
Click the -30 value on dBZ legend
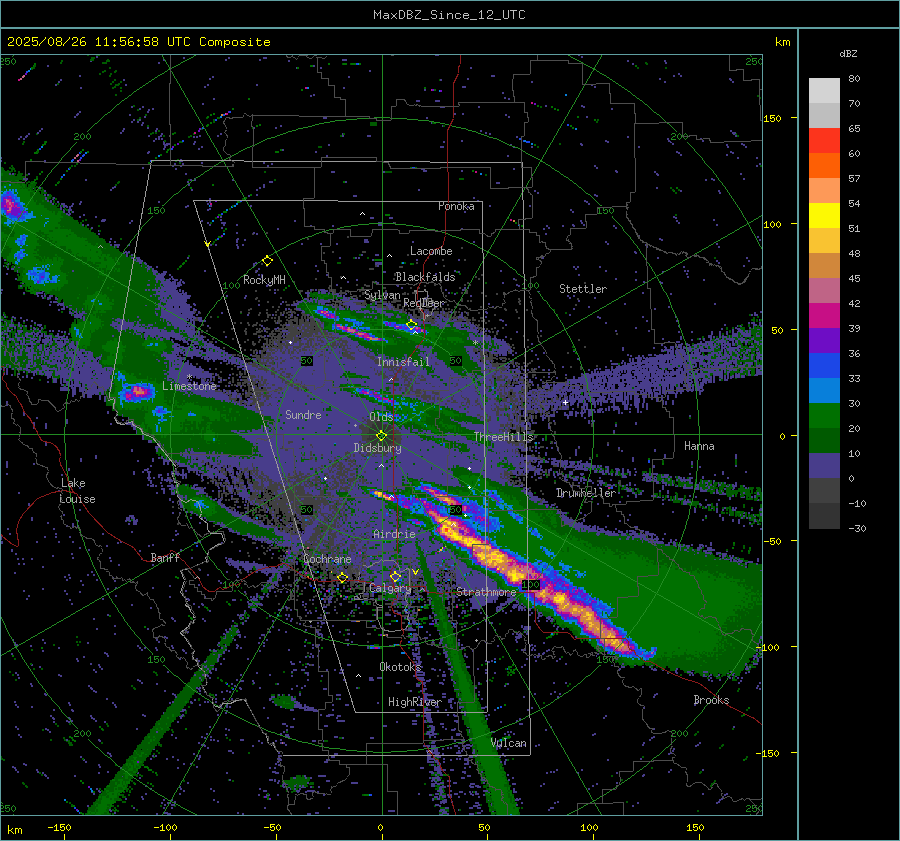[x=857, y=528]
